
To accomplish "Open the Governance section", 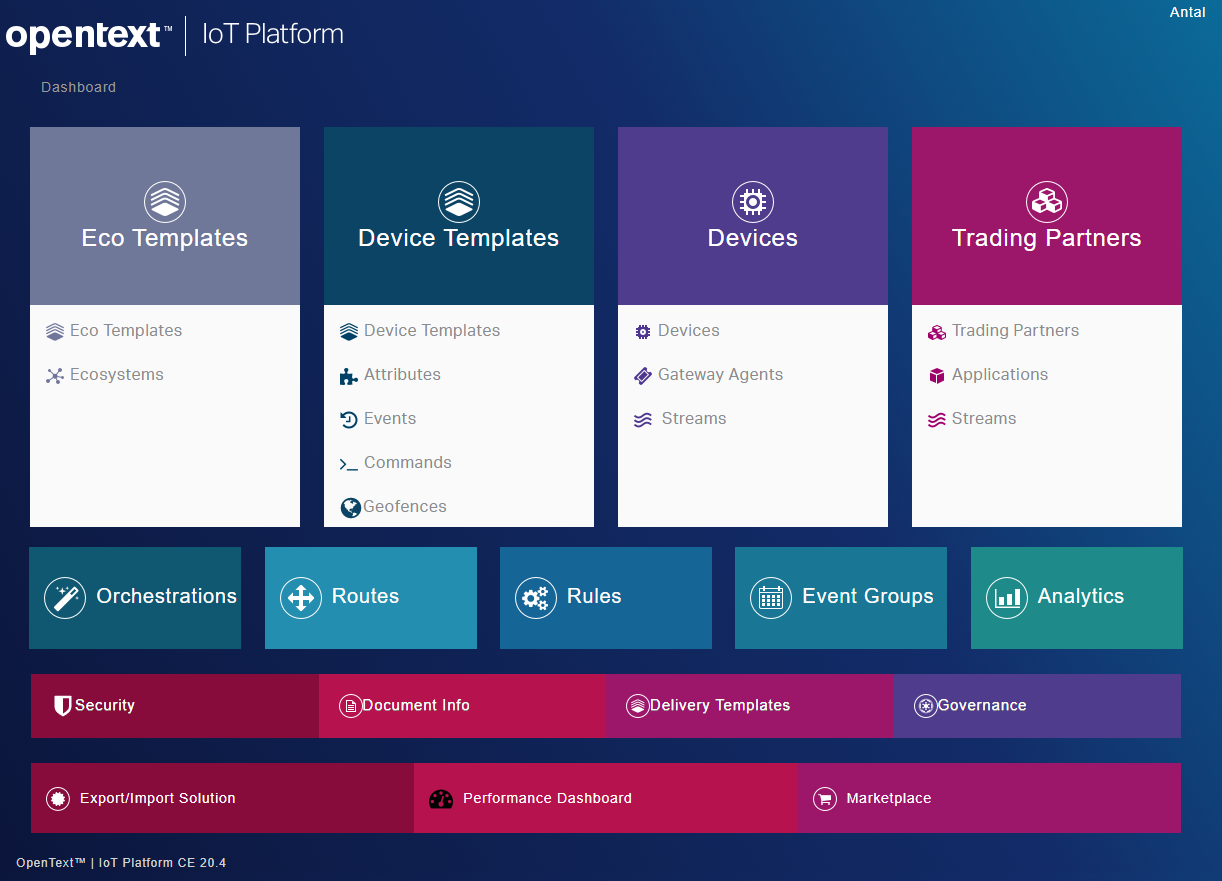I will point(981,706).
